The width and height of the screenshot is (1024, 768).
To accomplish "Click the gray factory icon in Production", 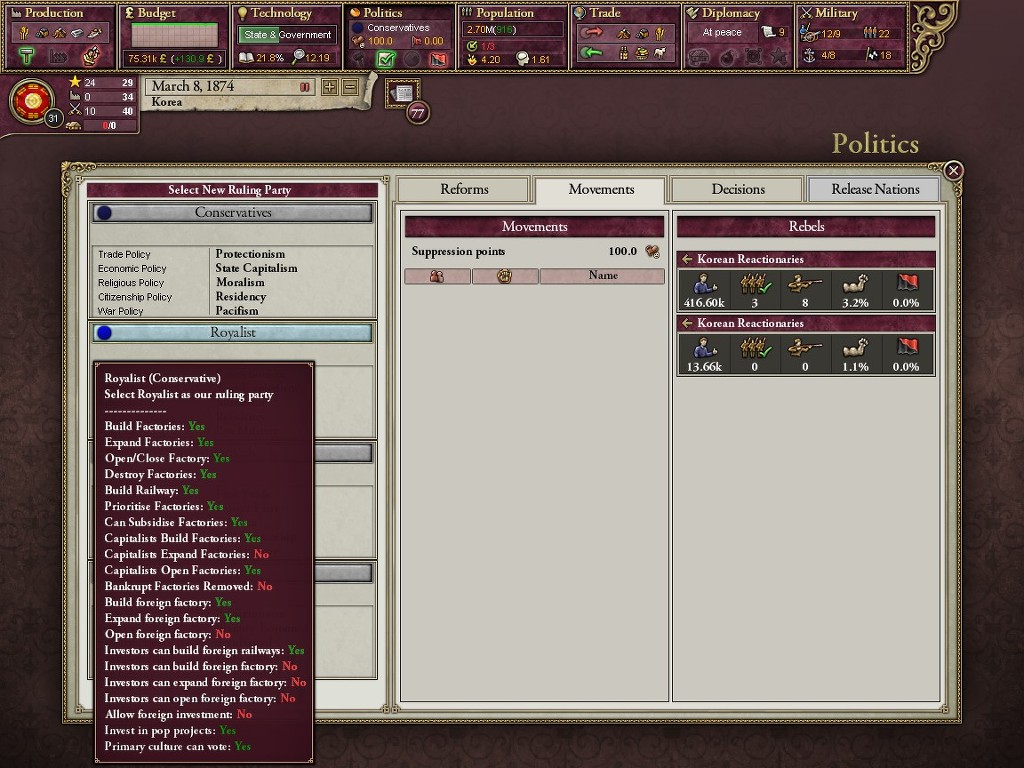I will [x=58, y=57].
